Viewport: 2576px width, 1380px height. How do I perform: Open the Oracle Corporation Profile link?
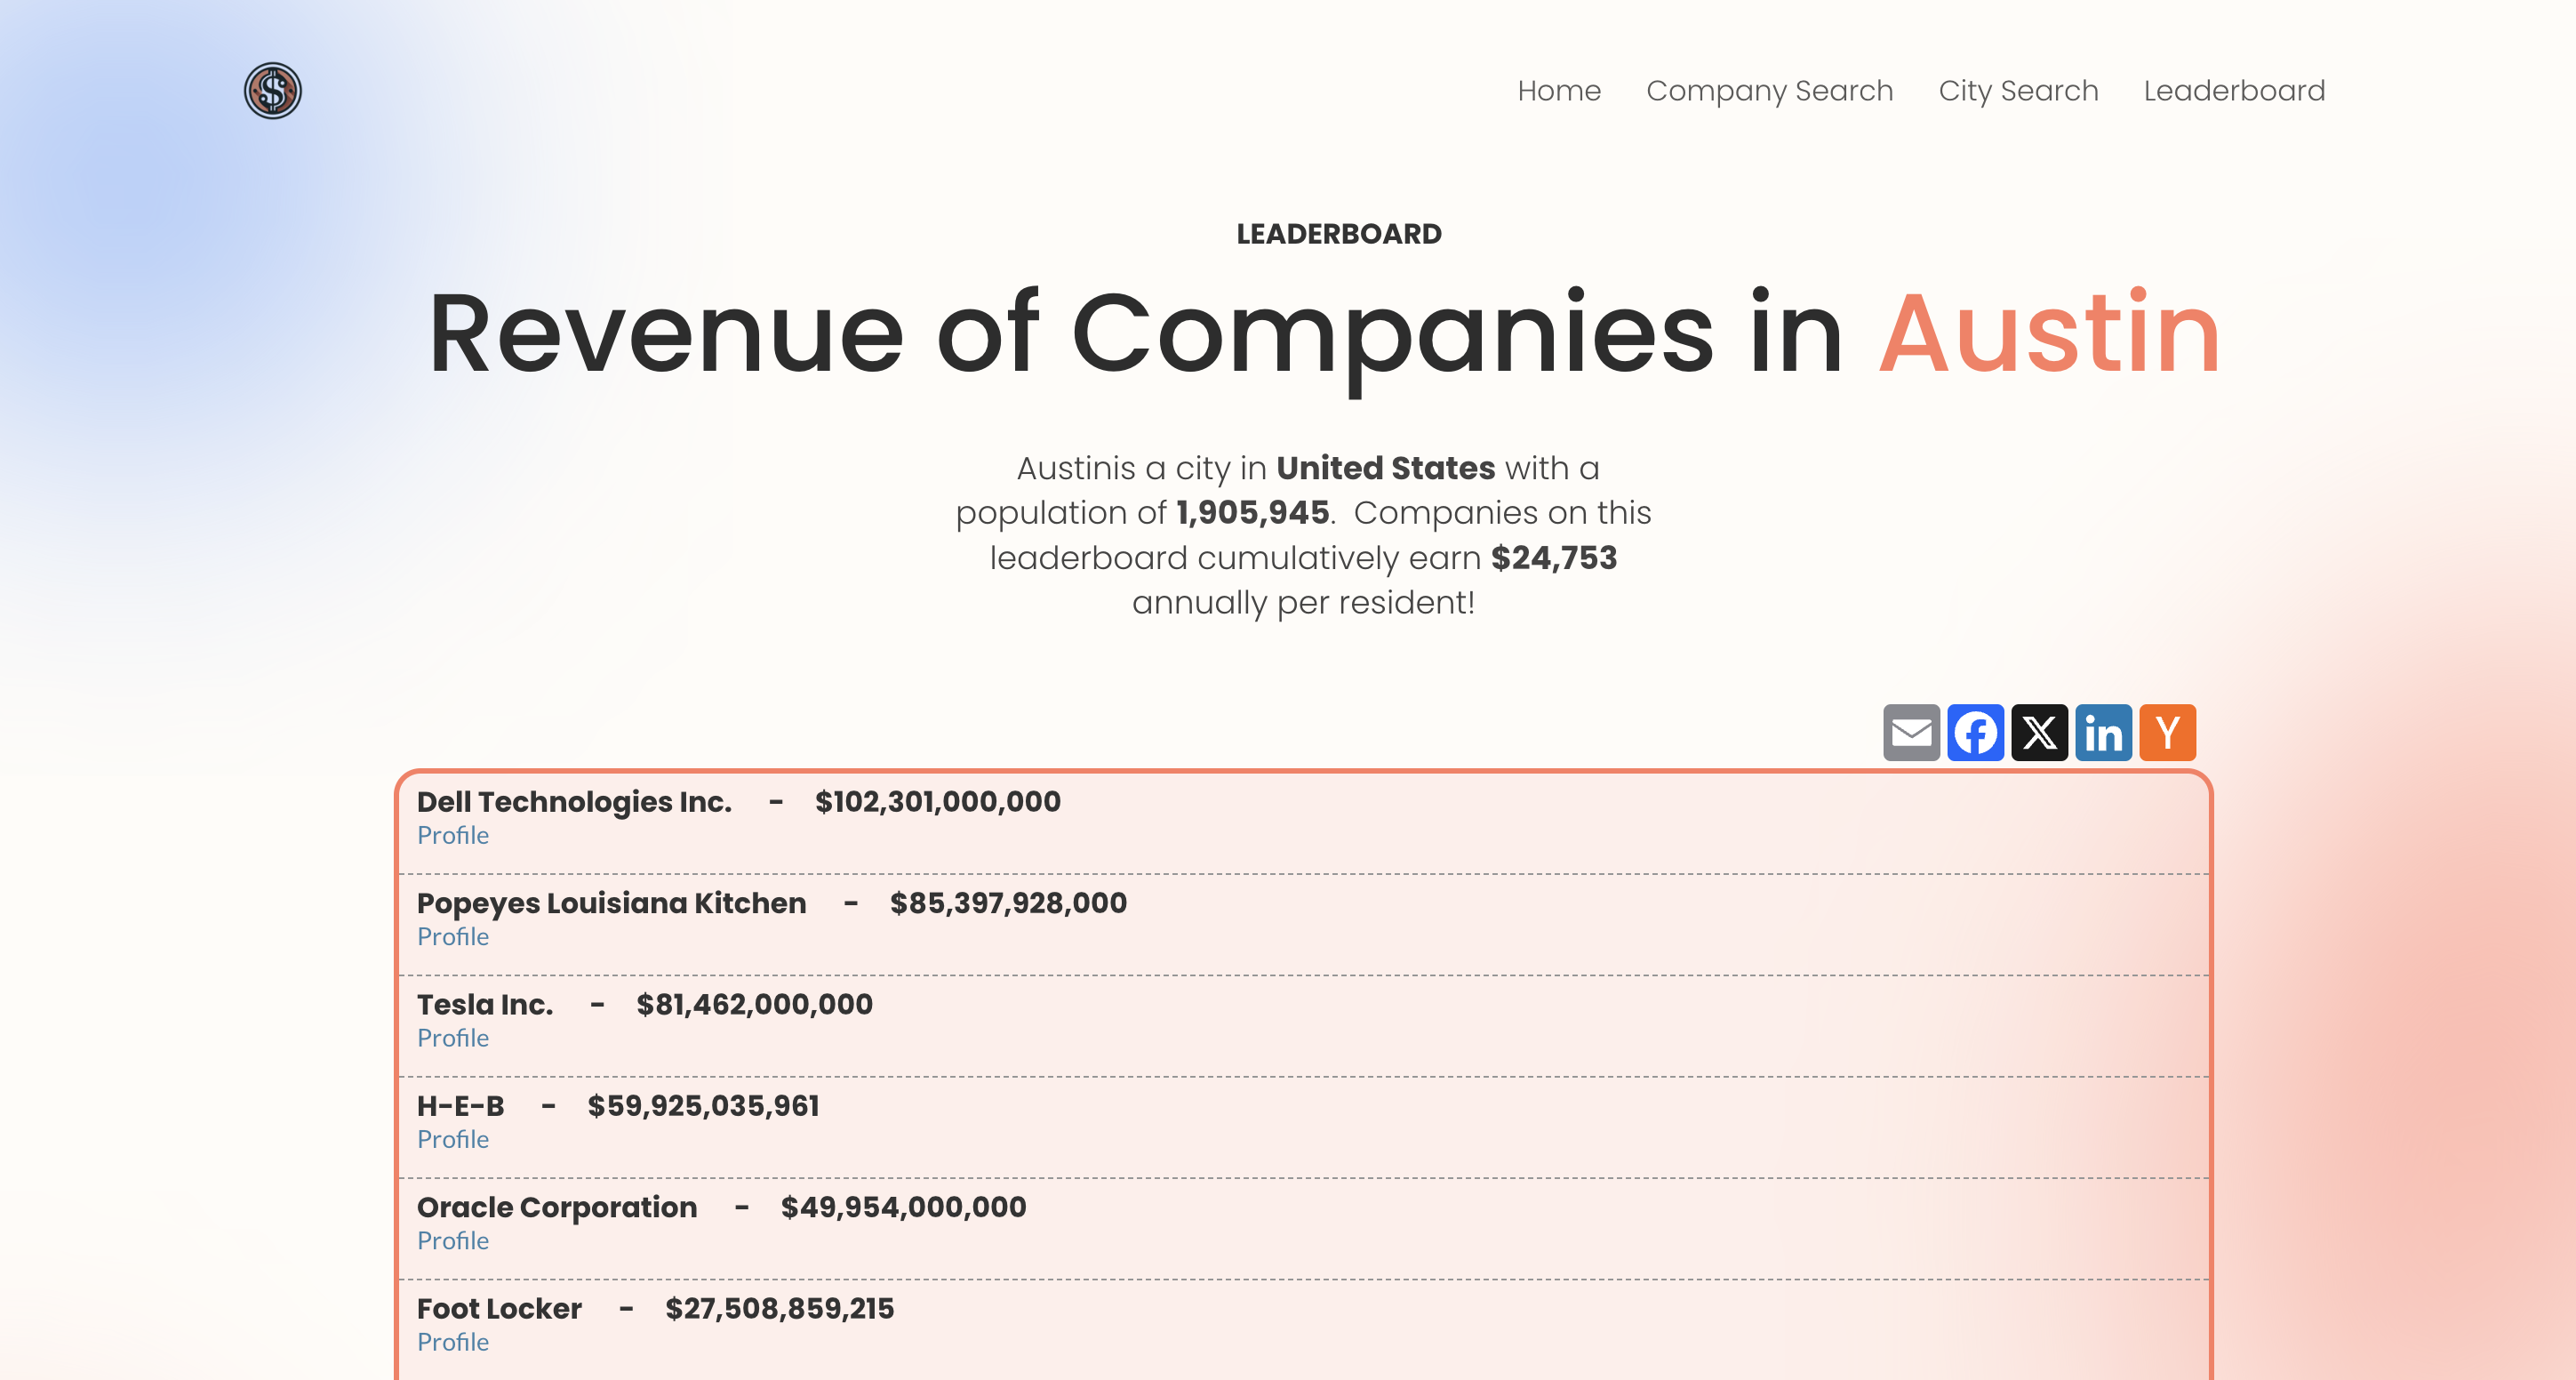tap(453, 1241)
